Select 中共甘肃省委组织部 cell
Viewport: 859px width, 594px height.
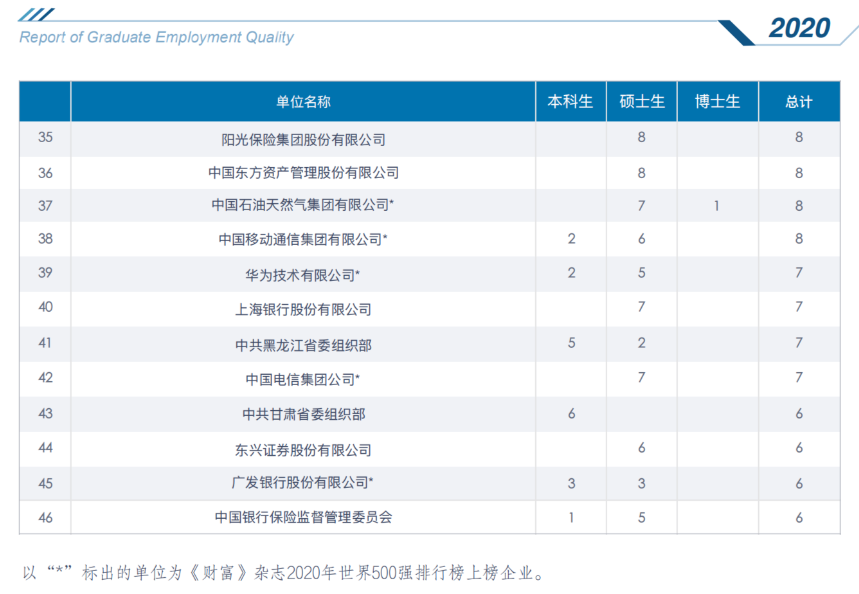pos(303,414)
